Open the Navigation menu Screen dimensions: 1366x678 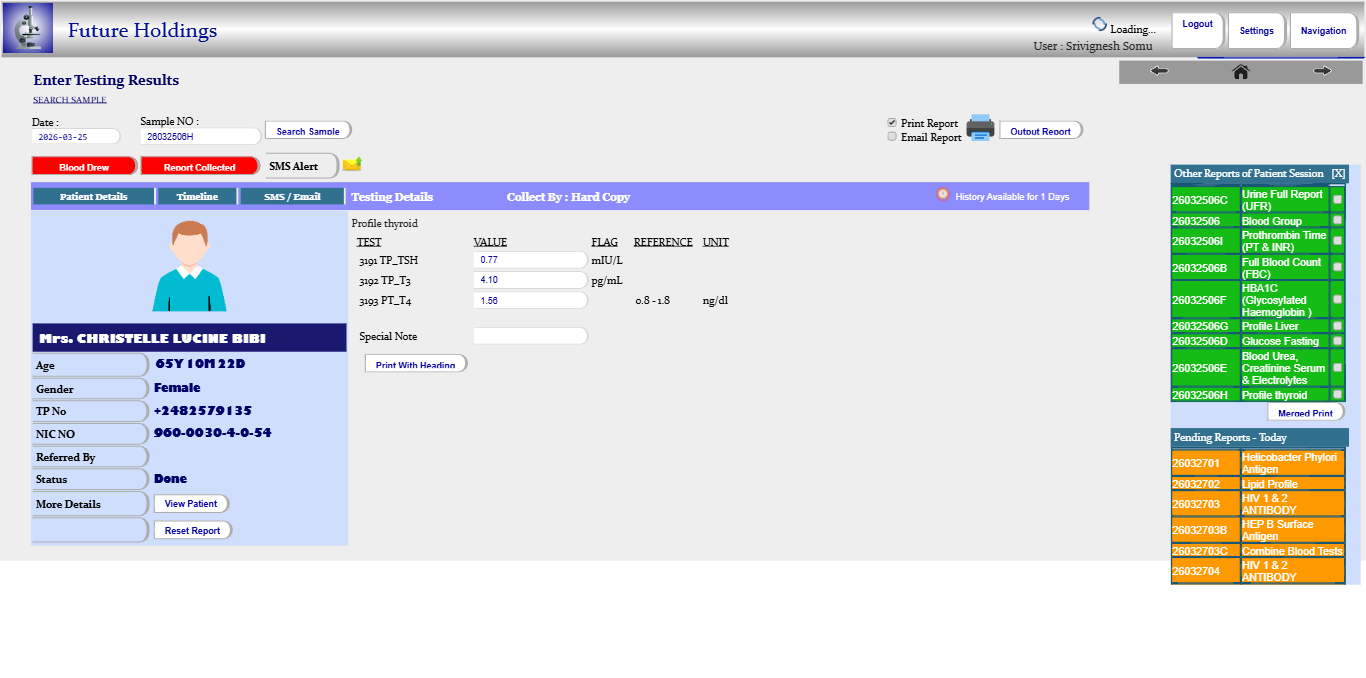pos(1323,31)
